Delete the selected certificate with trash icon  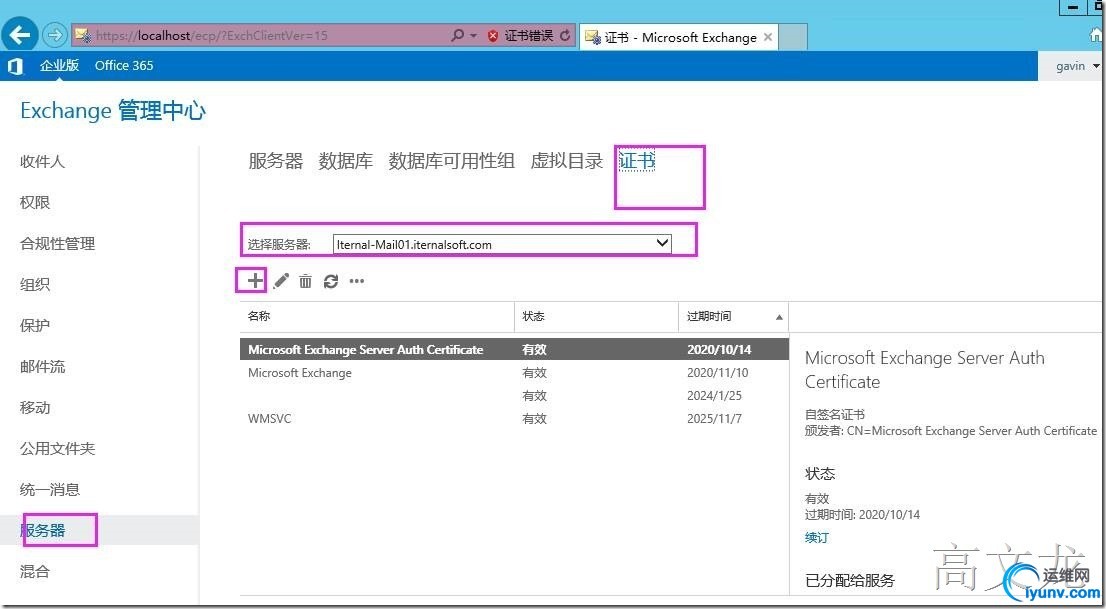point(305,281)
